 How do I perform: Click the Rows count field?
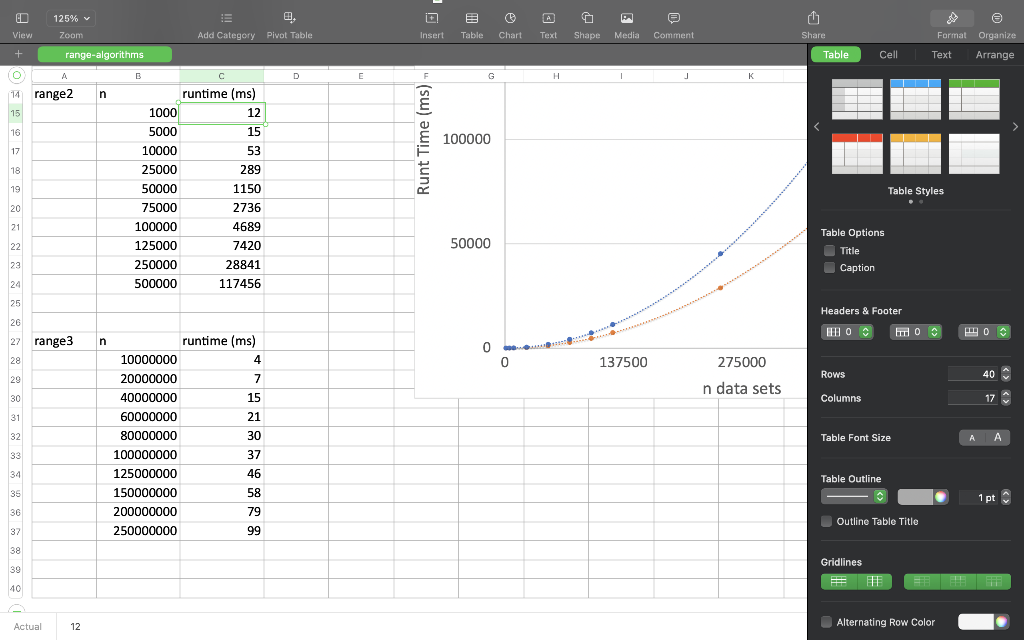click(x=973, y=374)
